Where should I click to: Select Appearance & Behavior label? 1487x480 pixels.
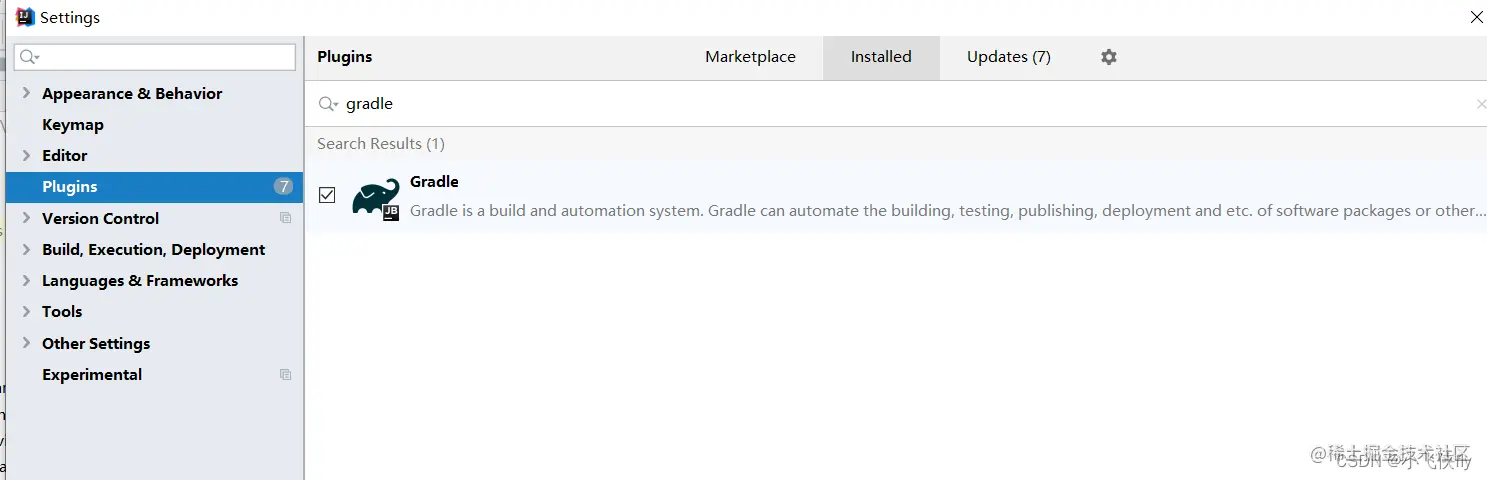click(132, 93)
